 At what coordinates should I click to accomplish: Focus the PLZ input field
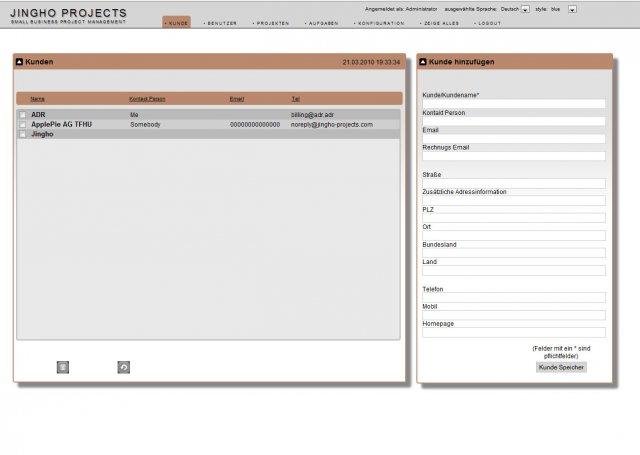click(x=514, y=218)
